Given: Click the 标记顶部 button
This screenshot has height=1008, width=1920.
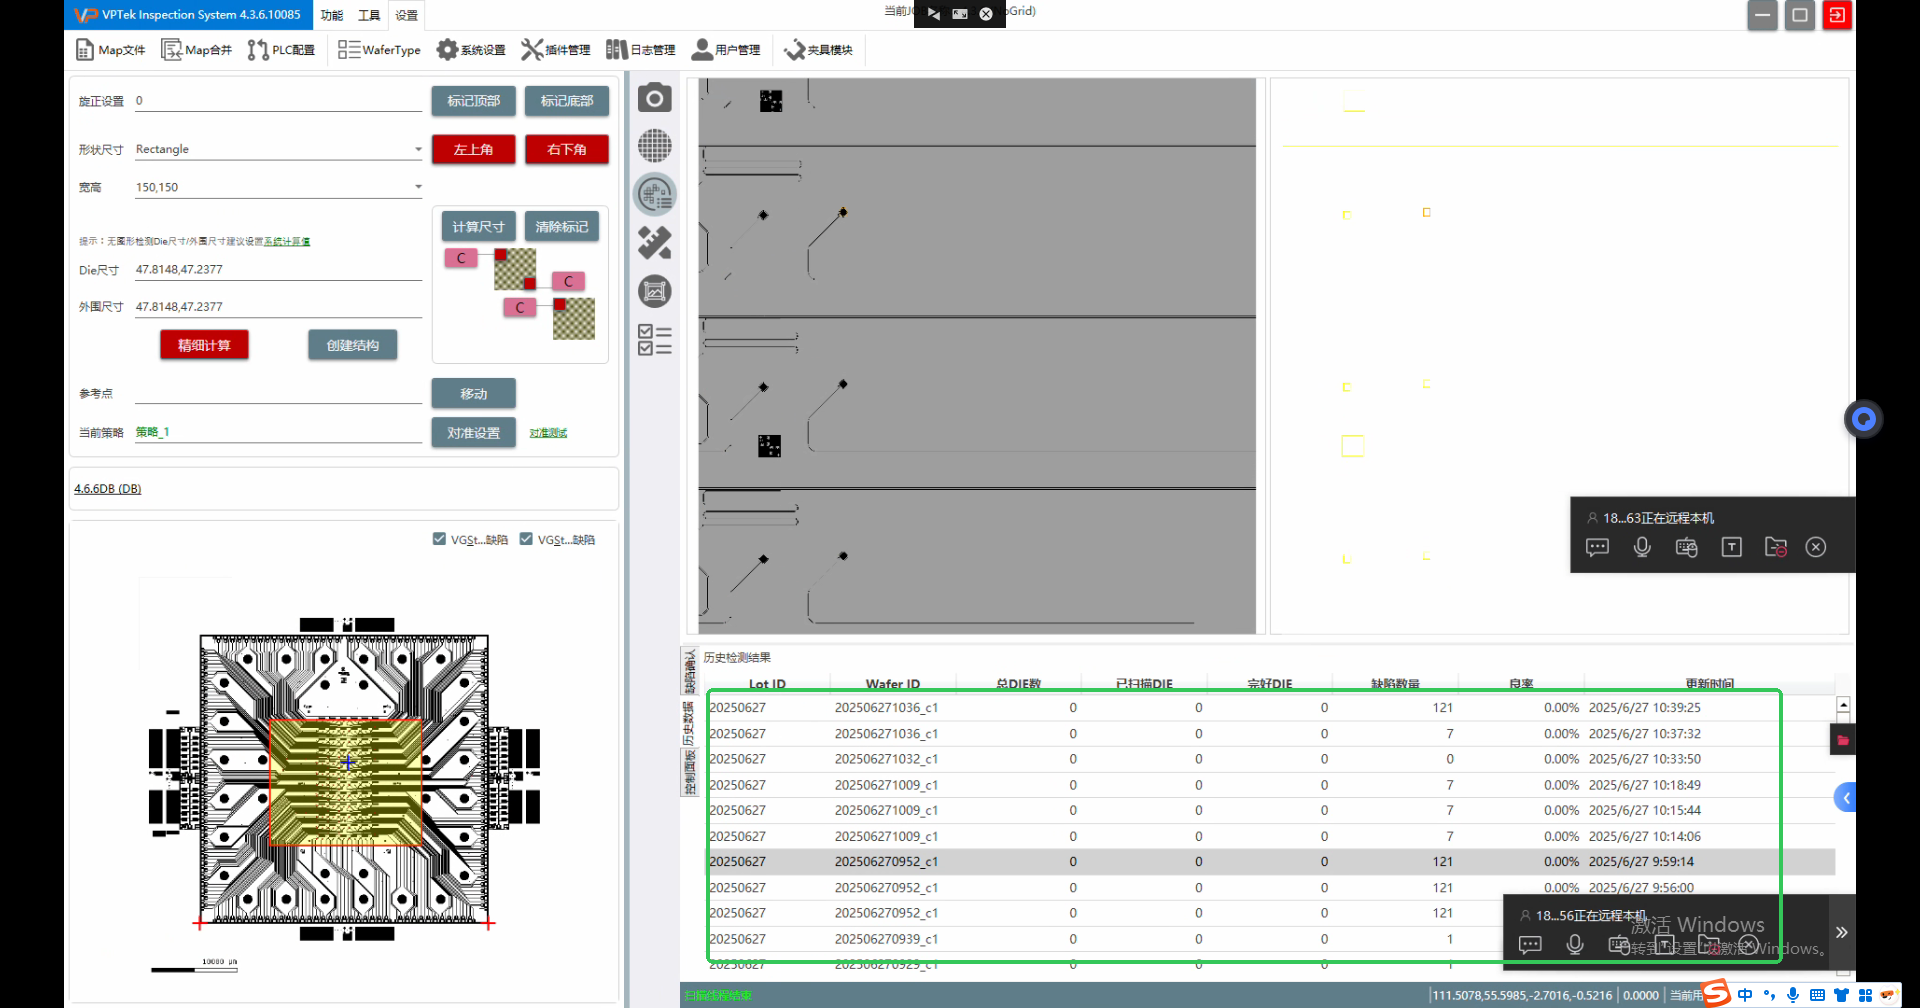Looking at the screenshot, I should pos(474,101).
